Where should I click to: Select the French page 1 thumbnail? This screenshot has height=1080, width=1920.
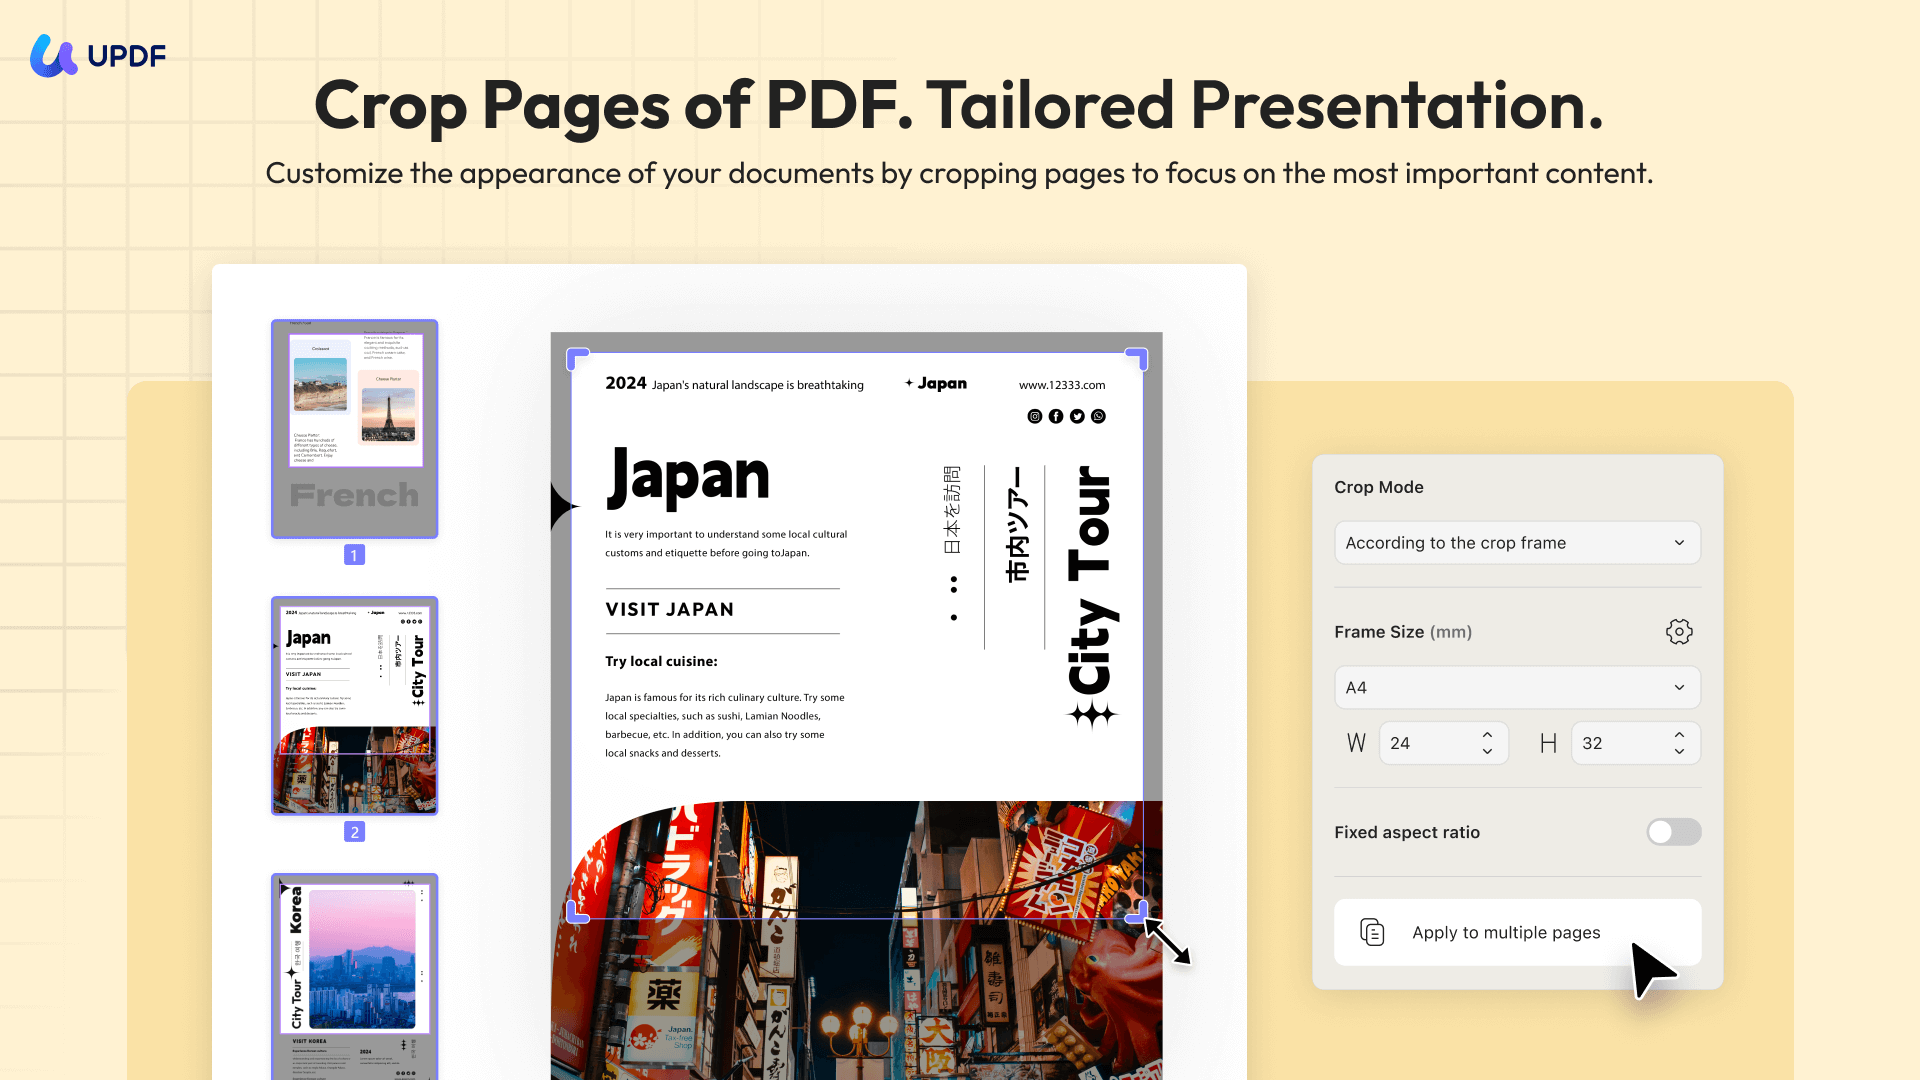[x=354, y=429]
